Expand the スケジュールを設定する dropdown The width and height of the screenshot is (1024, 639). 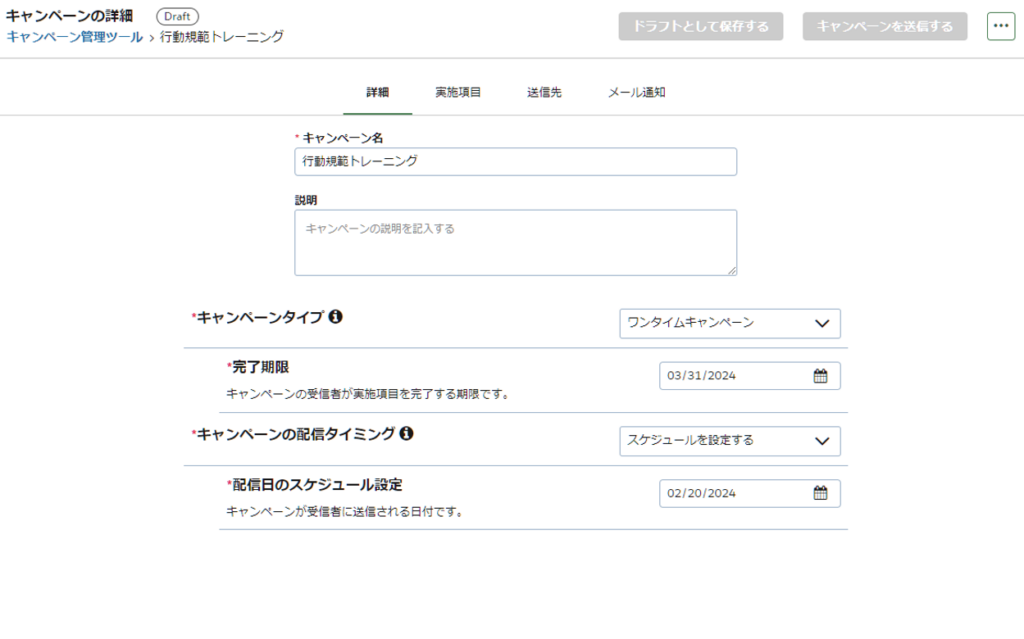tap(729, 441)
